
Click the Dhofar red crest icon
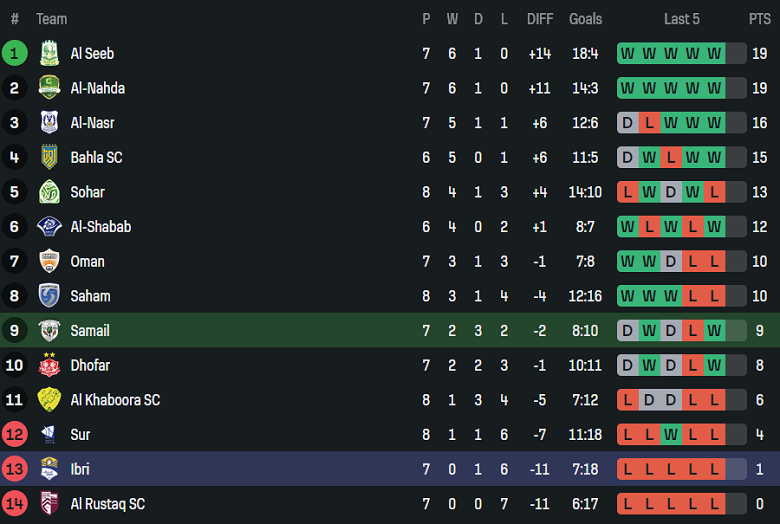tap(49, 365)
